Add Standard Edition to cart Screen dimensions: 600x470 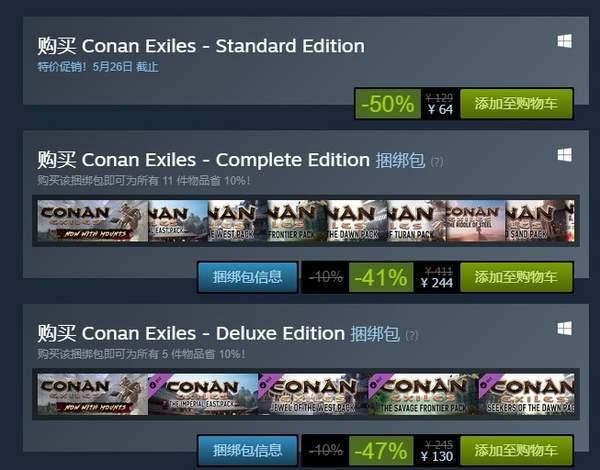(516, 104)
